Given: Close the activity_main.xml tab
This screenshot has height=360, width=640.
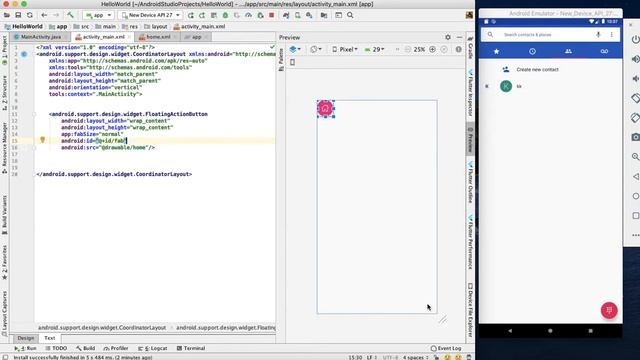Looking at the screenshot, I should [129, 37].
